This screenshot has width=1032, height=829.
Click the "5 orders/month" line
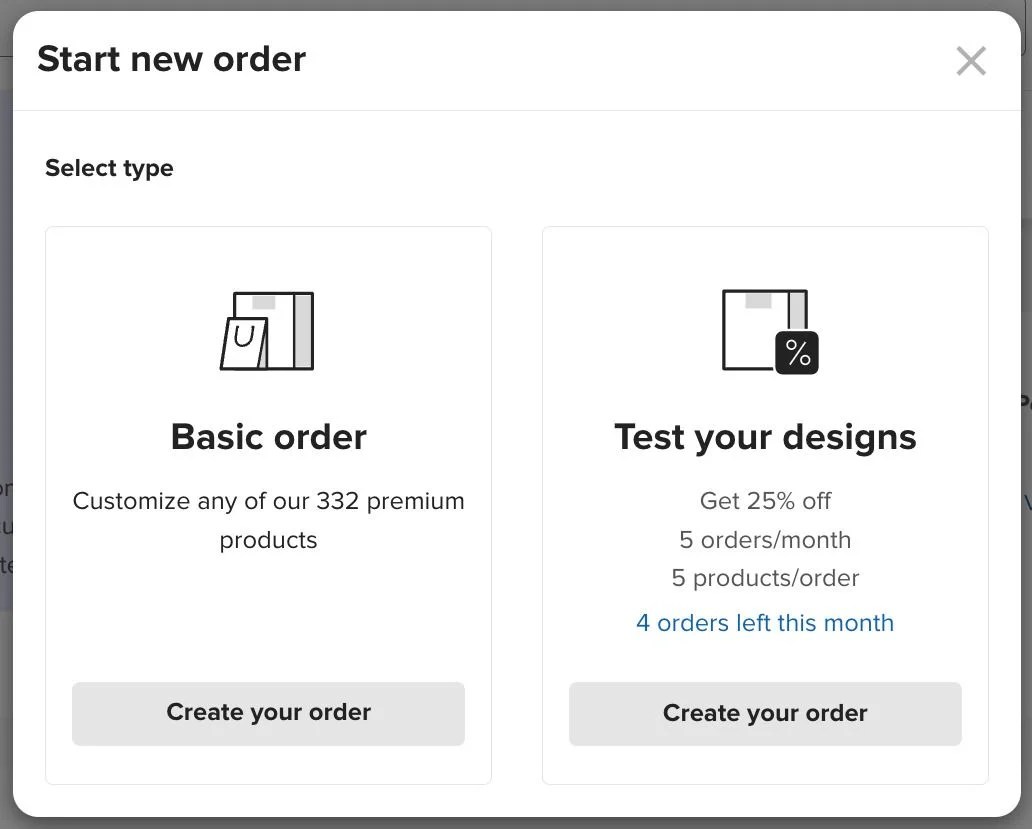coord(765,540)
